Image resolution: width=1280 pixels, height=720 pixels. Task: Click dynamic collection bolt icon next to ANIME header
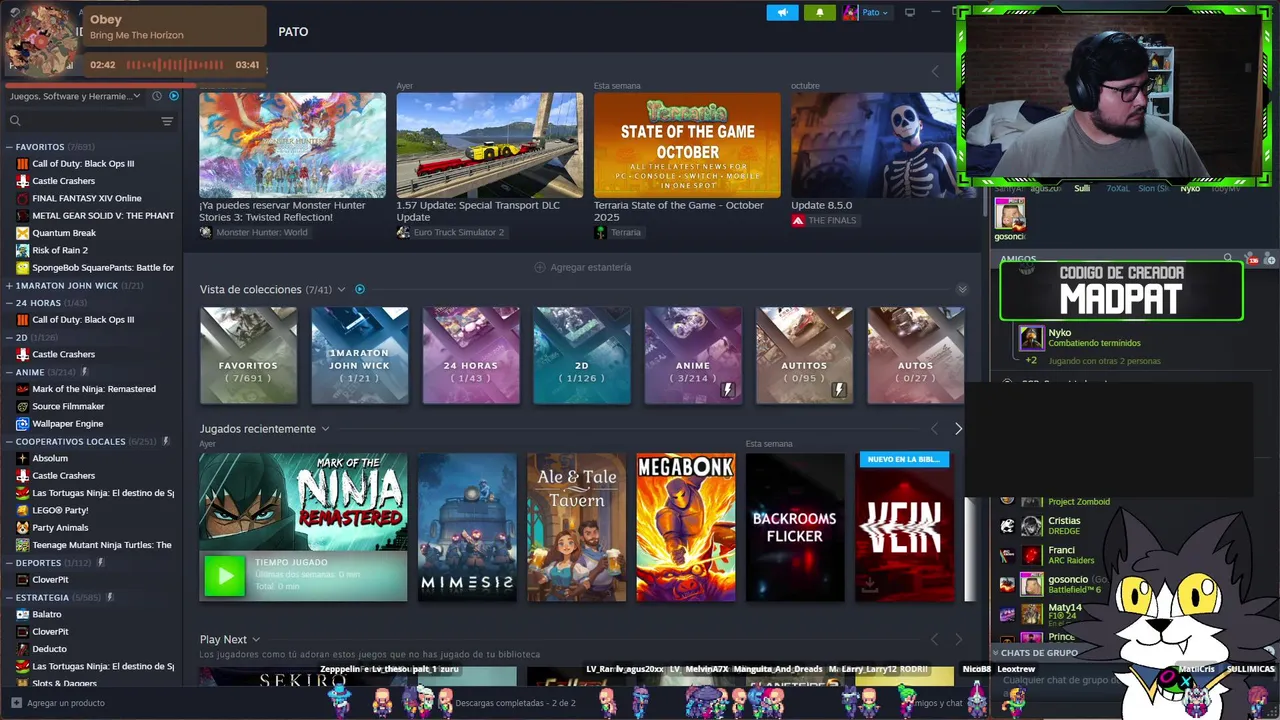84,372
